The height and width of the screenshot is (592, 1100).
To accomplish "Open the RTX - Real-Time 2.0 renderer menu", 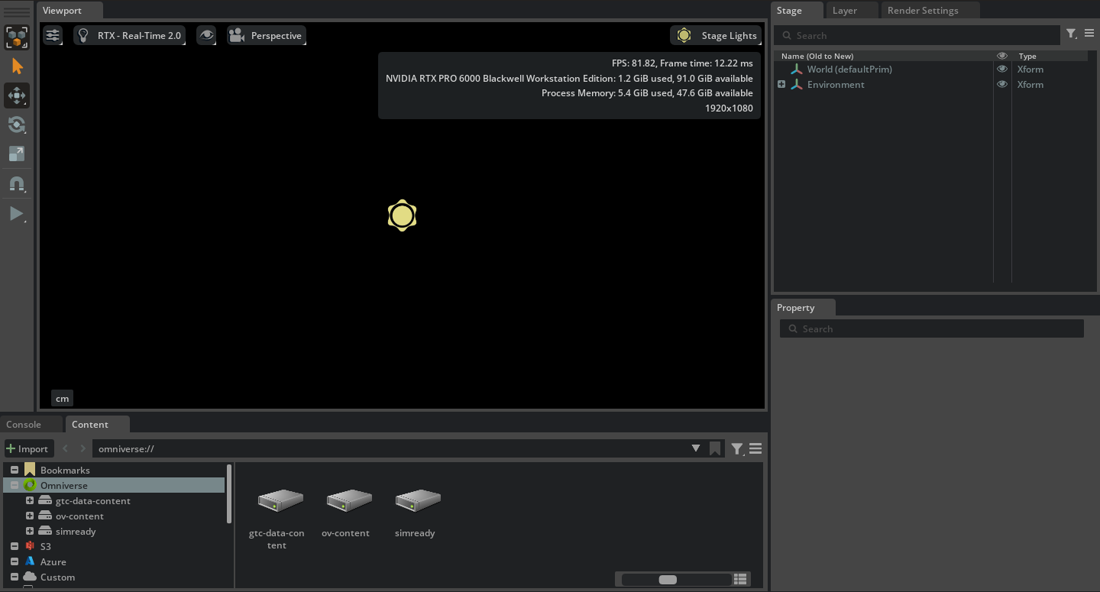I will pos(130,35).
